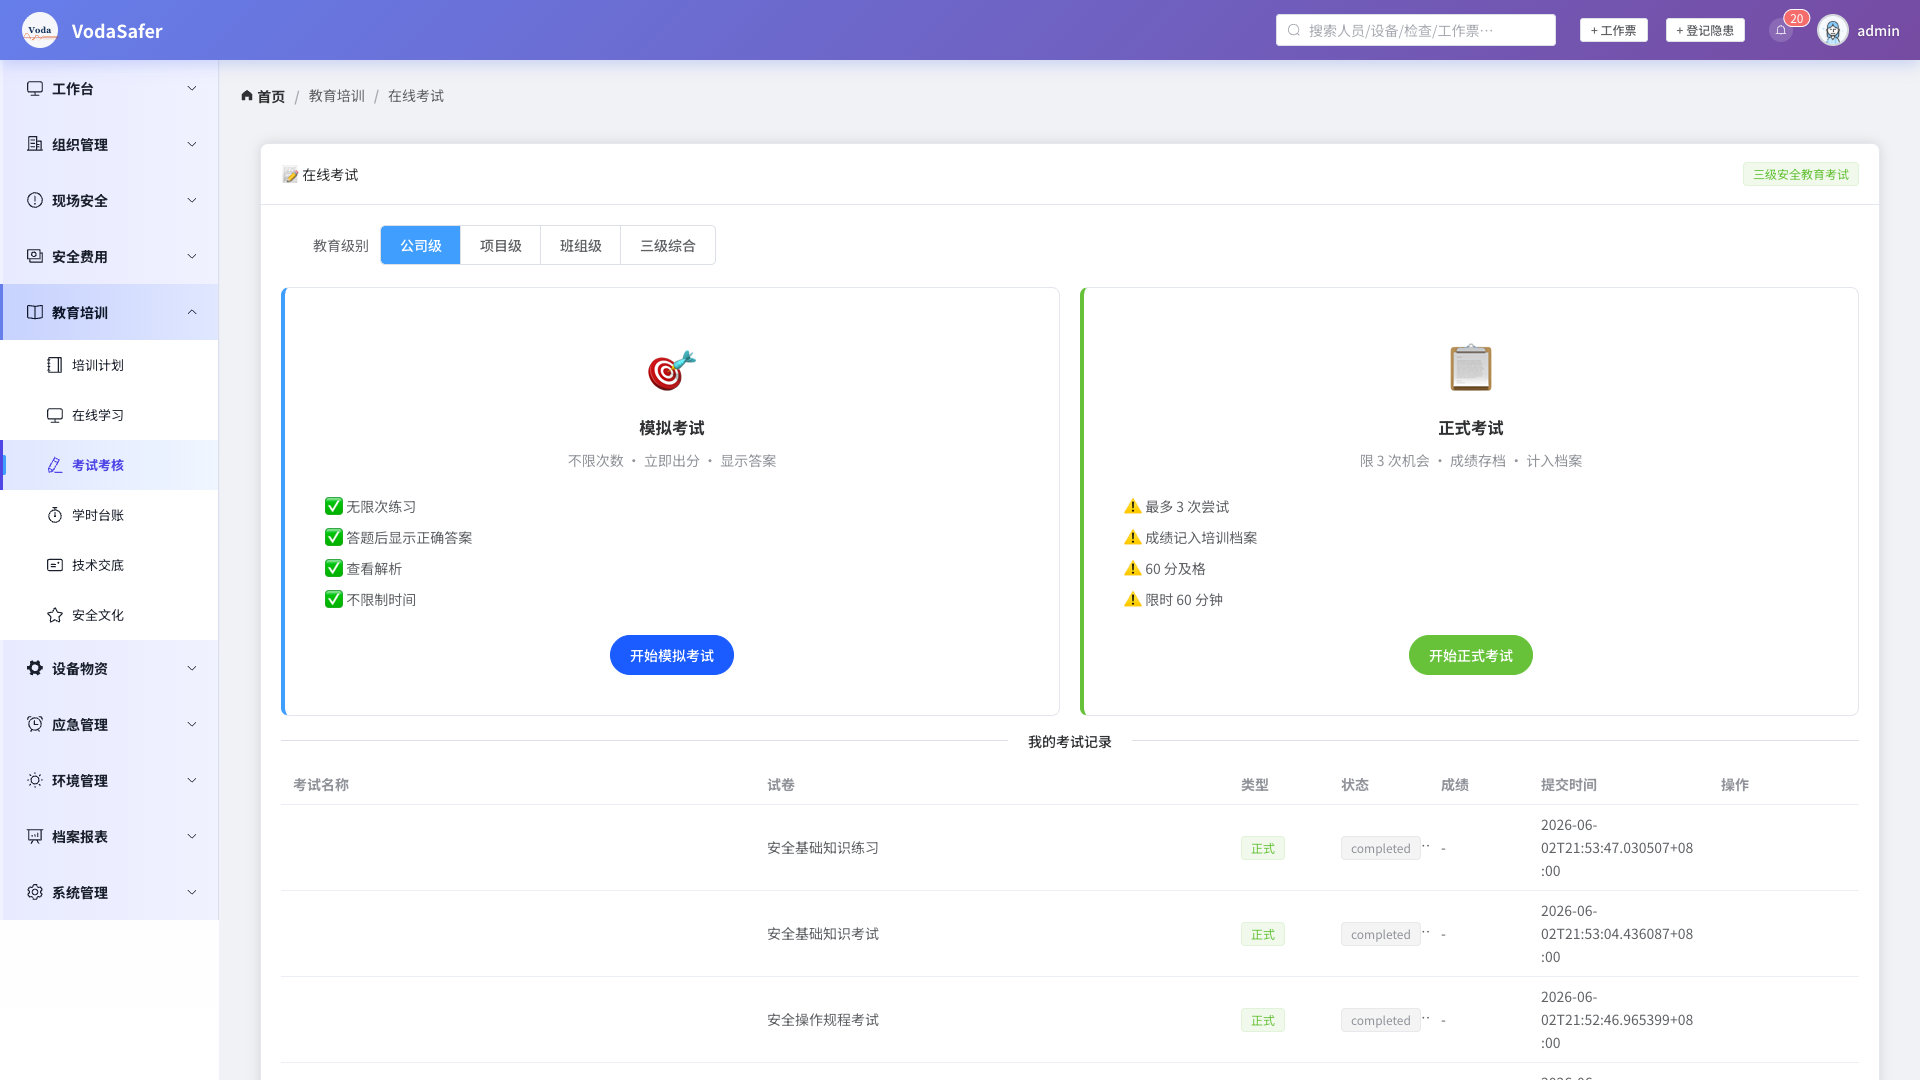Expand the 现场安全 menu chevron

click(192, 200)
